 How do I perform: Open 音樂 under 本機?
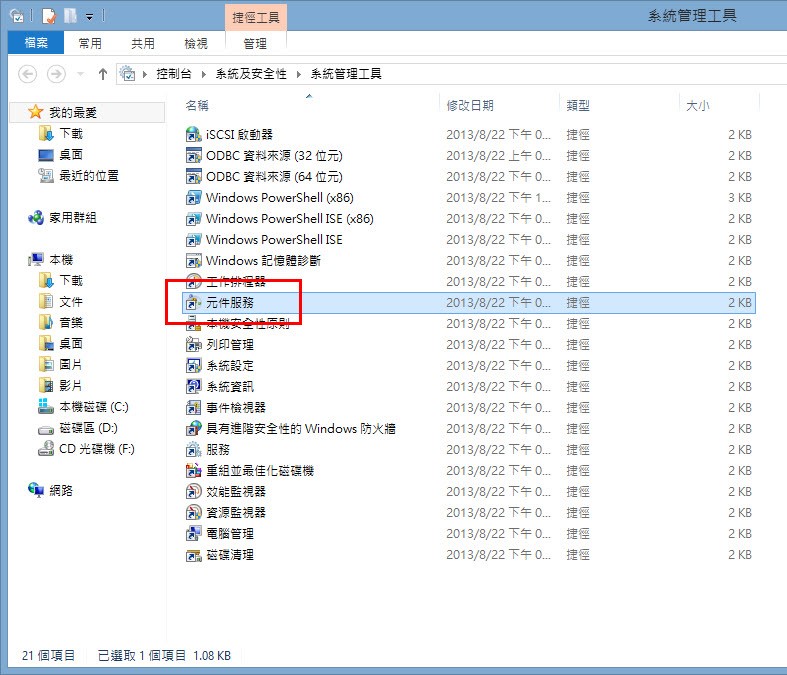coord(71,323)
